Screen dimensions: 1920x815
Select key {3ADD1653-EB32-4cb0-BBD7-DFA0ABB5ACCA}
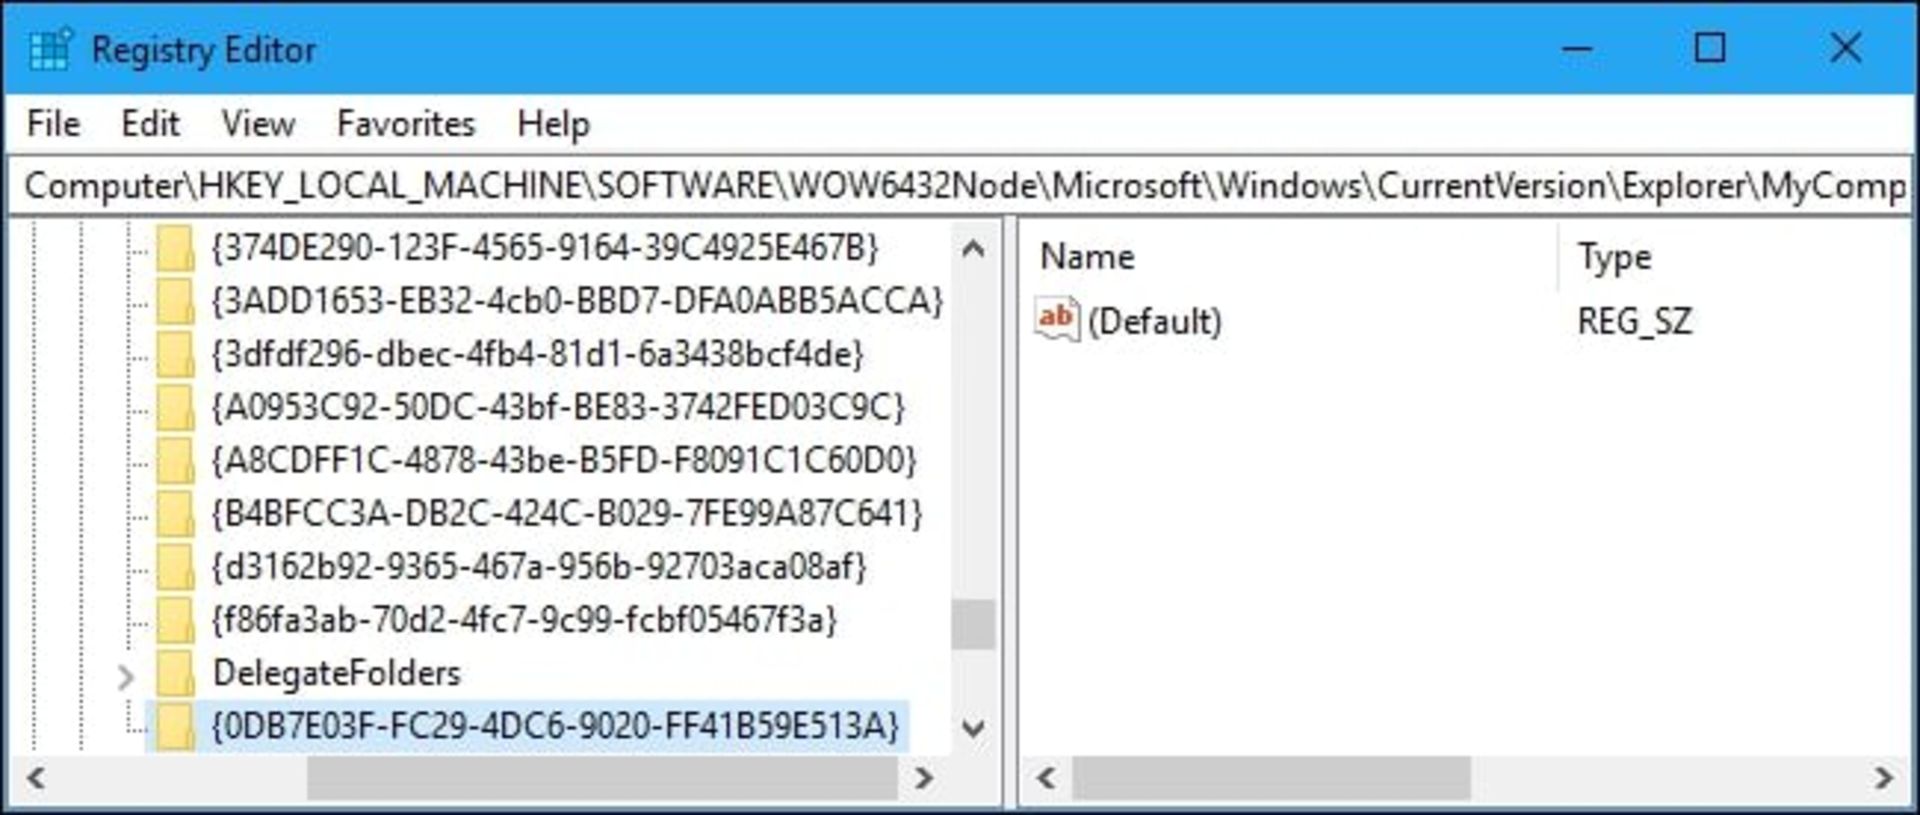pos(577,301)
